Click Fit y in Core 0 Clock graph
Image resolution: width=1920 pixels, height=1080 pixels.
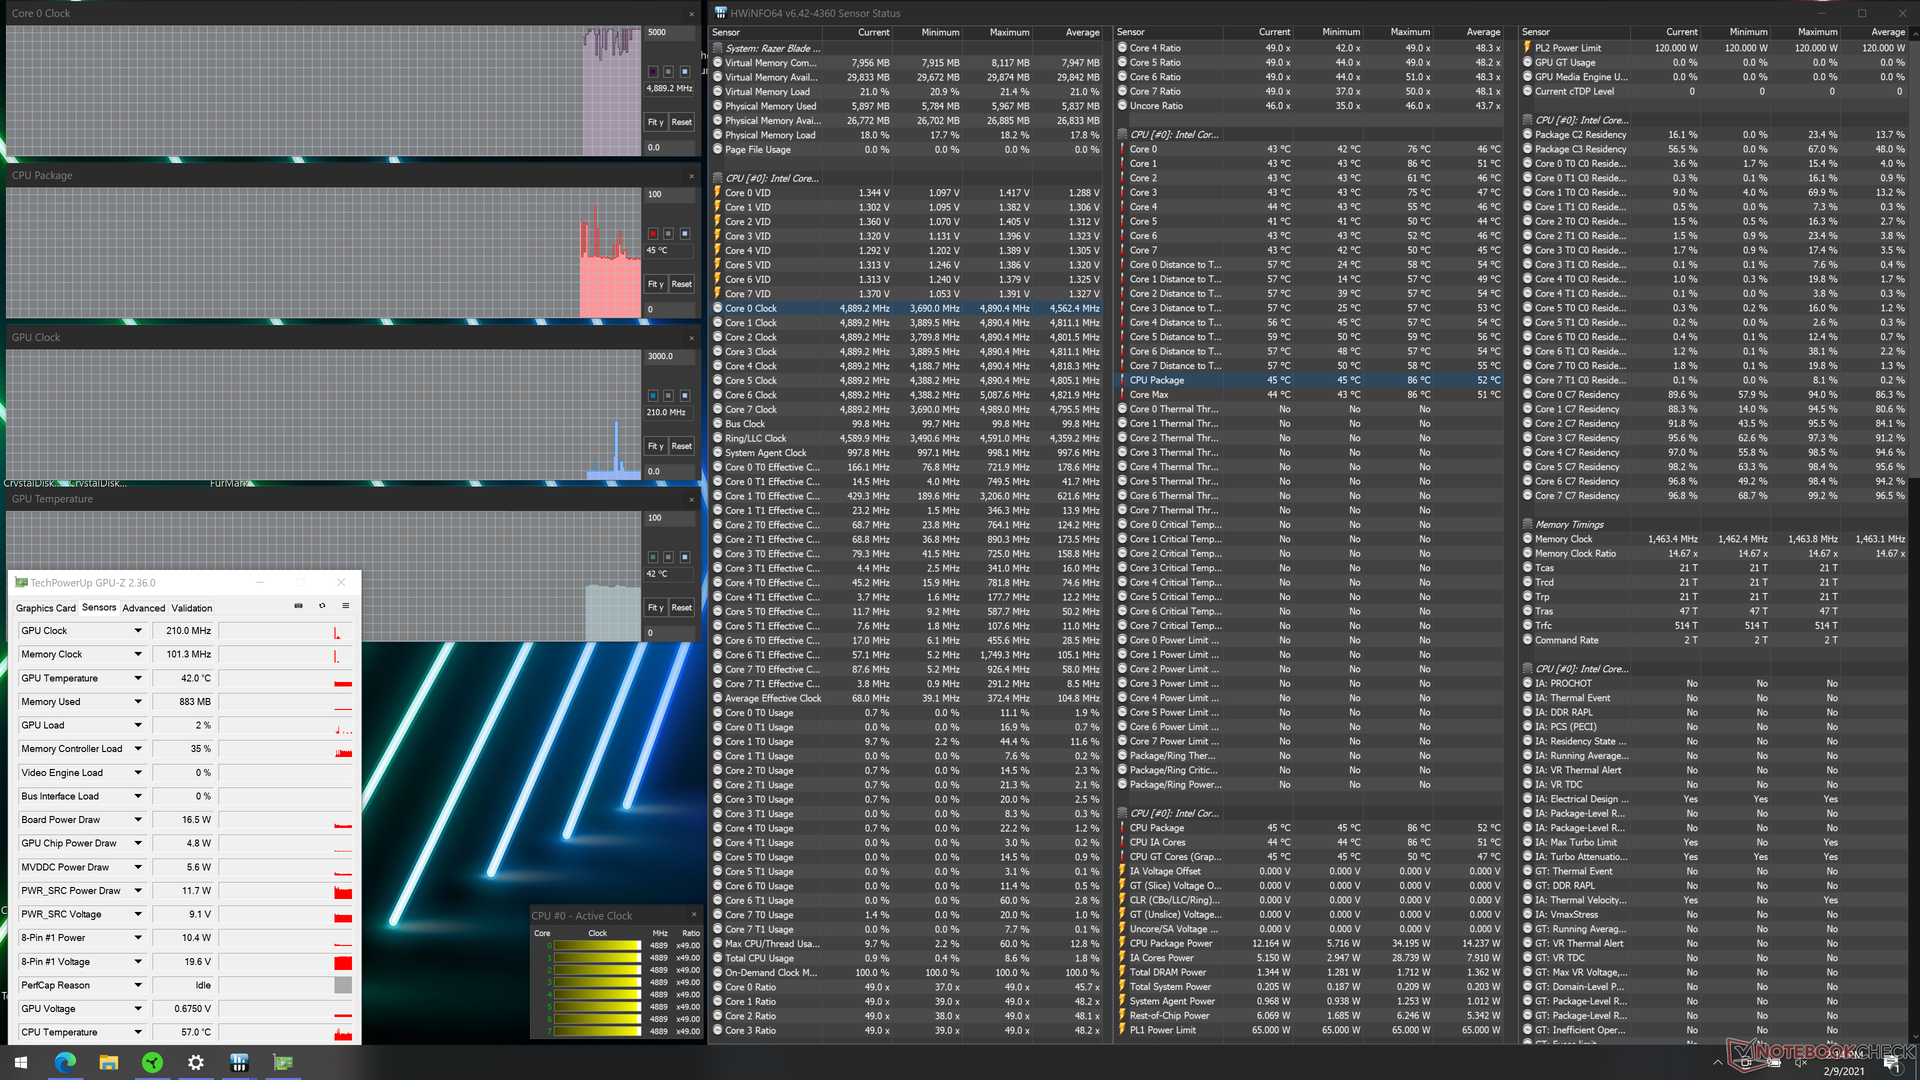655,122
